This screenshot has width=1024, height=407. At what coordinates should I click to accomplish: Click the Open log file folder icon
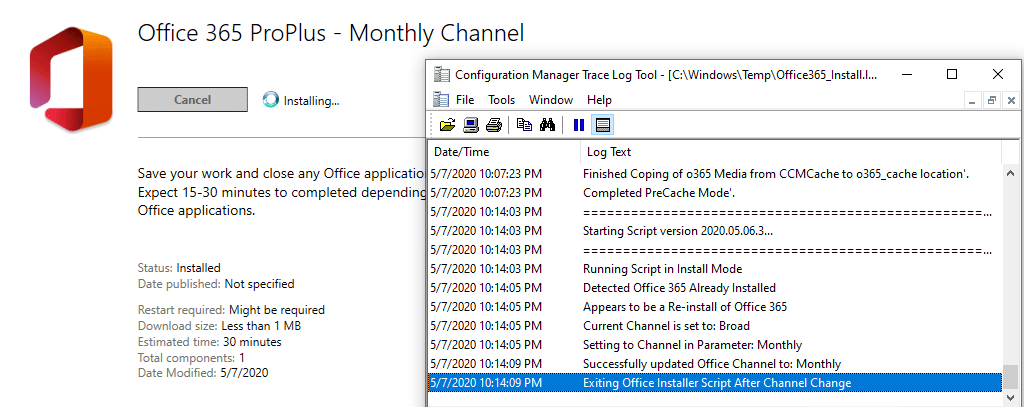(x=447, y=125)
